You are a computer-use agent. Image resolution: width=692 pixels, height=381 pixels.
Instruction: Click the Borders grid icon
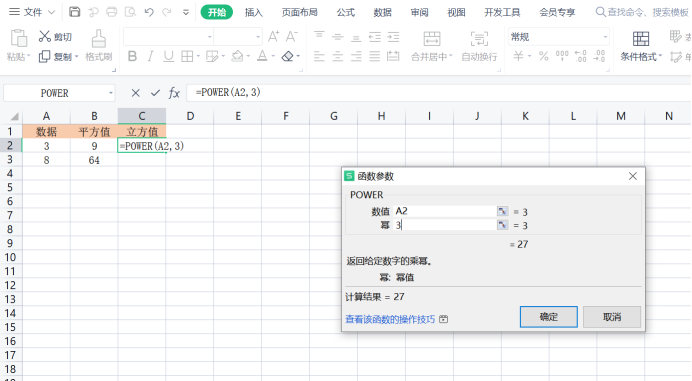coord(187,56)
